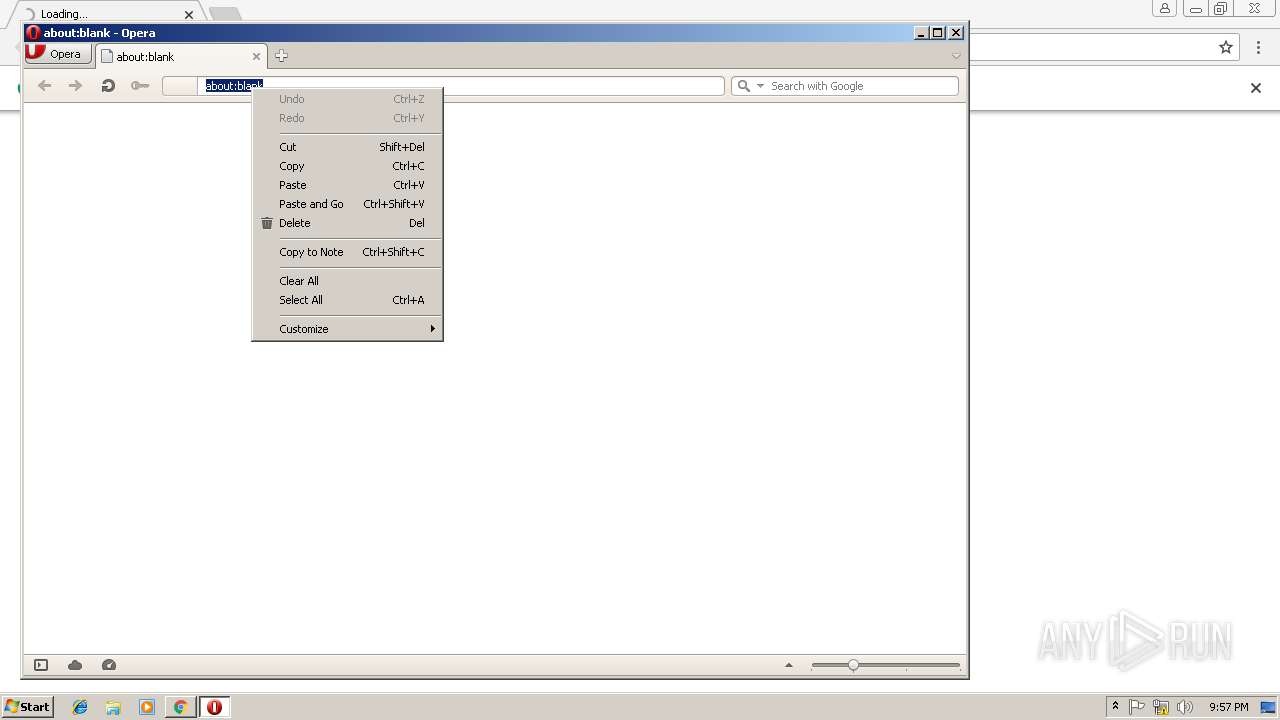This screenshot has width=1280, height=720.
Task: Click the Opera back navigation arrow
Action: pyautogui.click(x=44, y=86)
